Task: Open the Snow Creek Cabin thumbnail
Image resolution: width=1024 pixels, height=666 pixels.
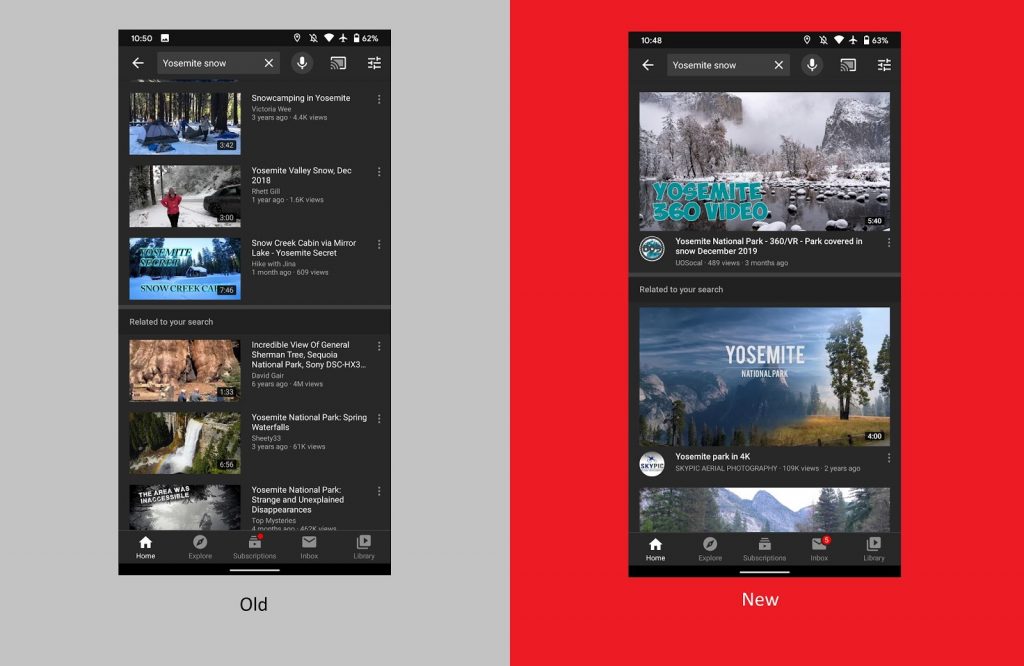Action: pyautogui.click(x=185, y=268)
